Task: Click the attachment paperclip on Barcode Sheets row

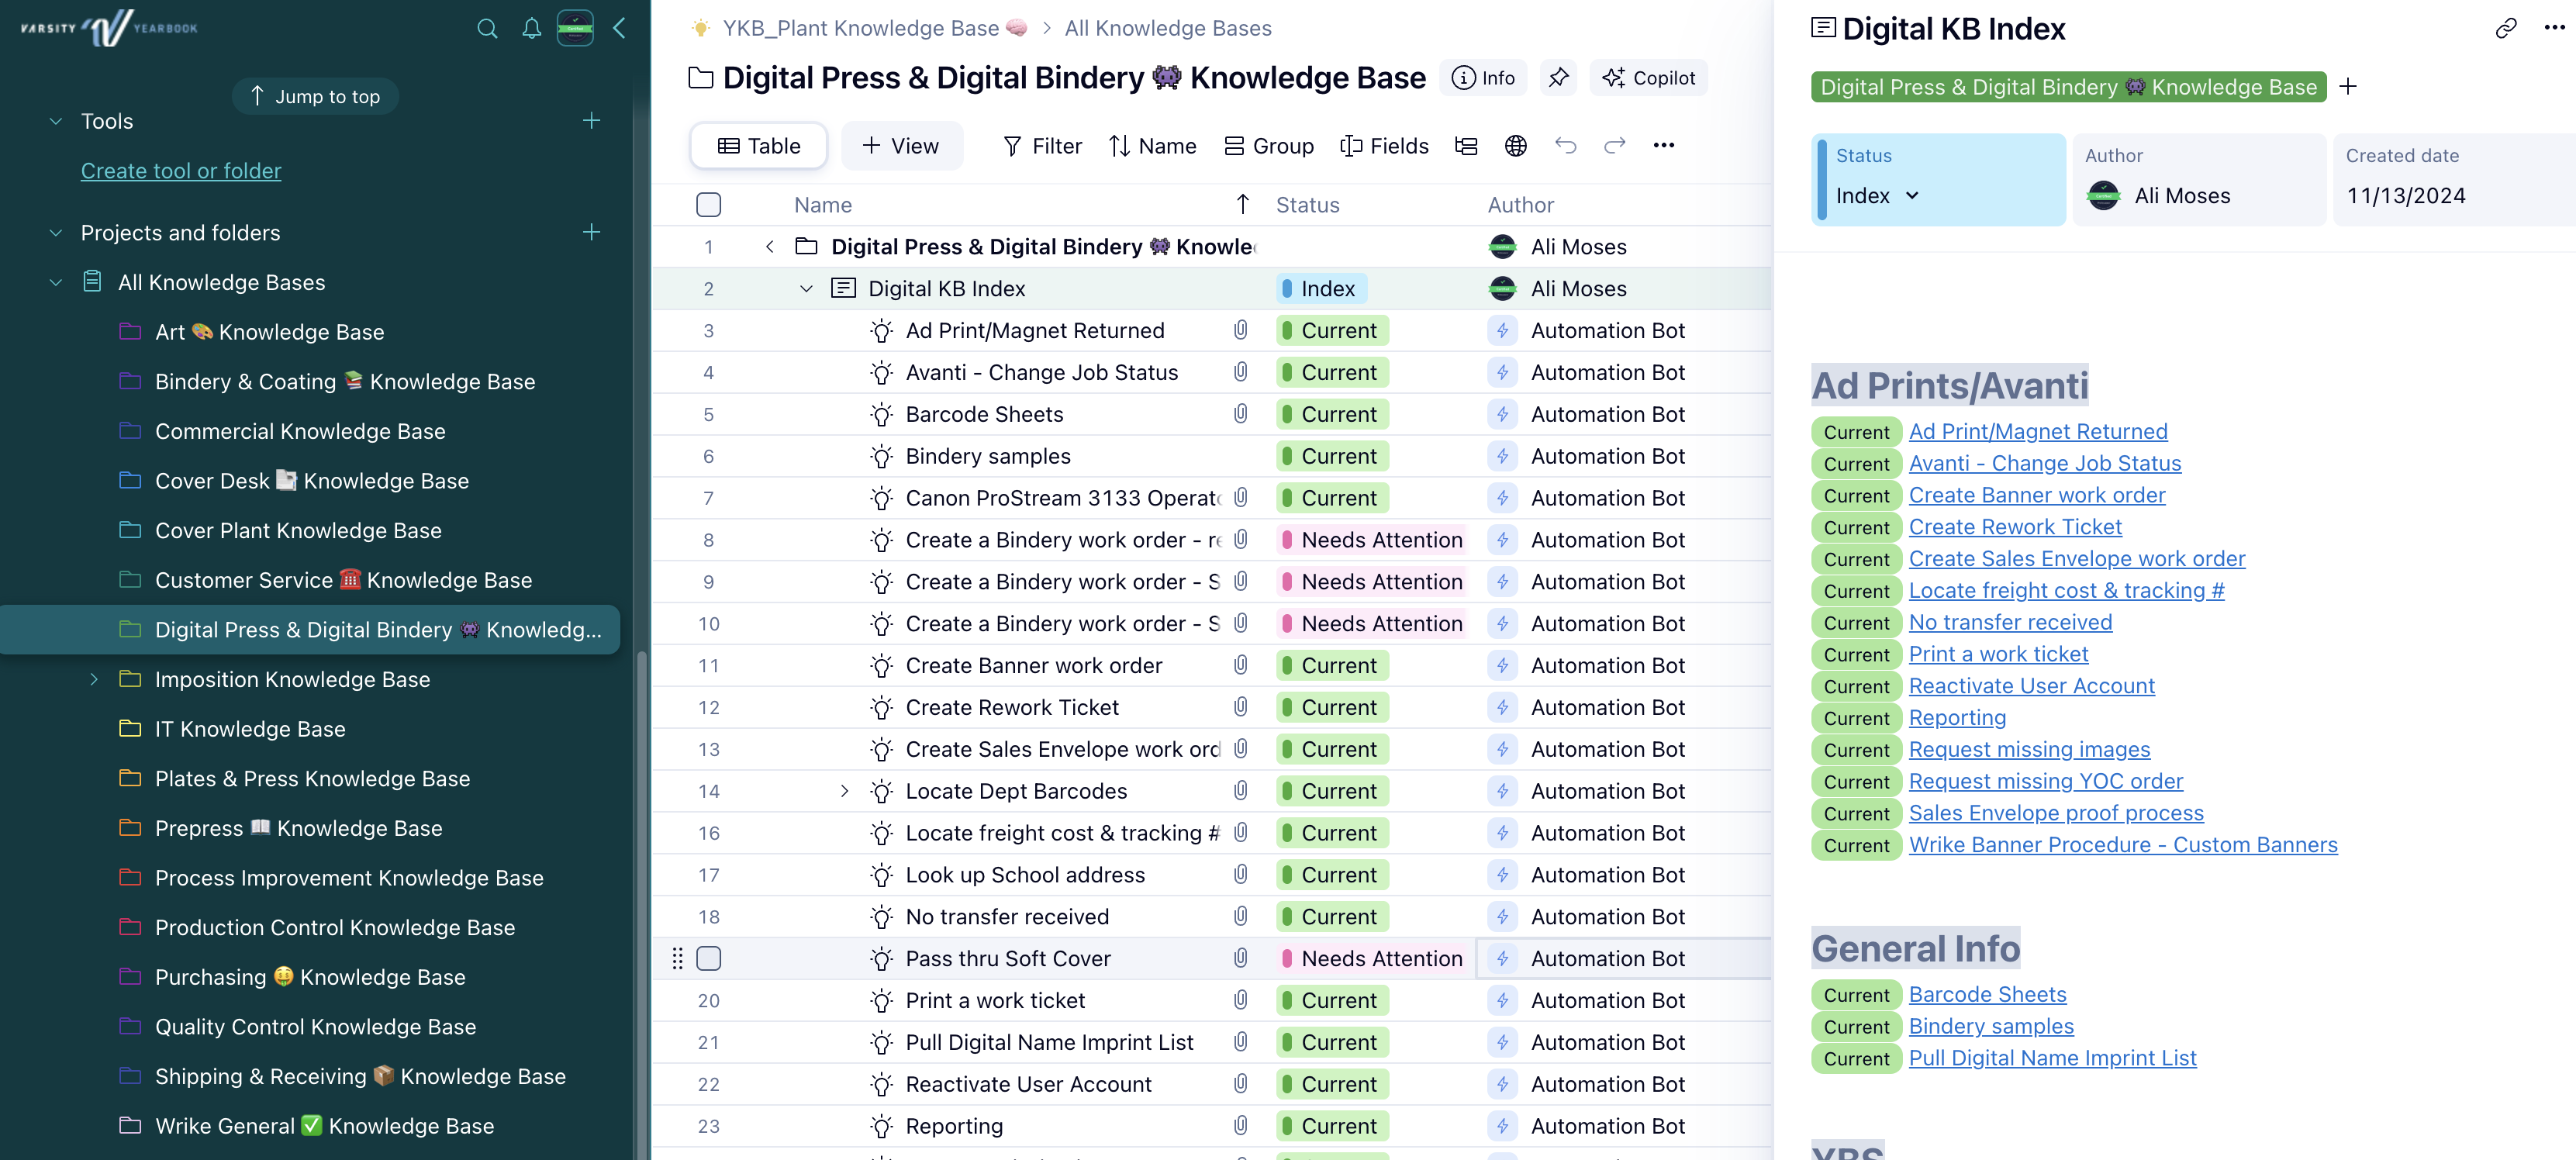Action: coord(1240,414)
